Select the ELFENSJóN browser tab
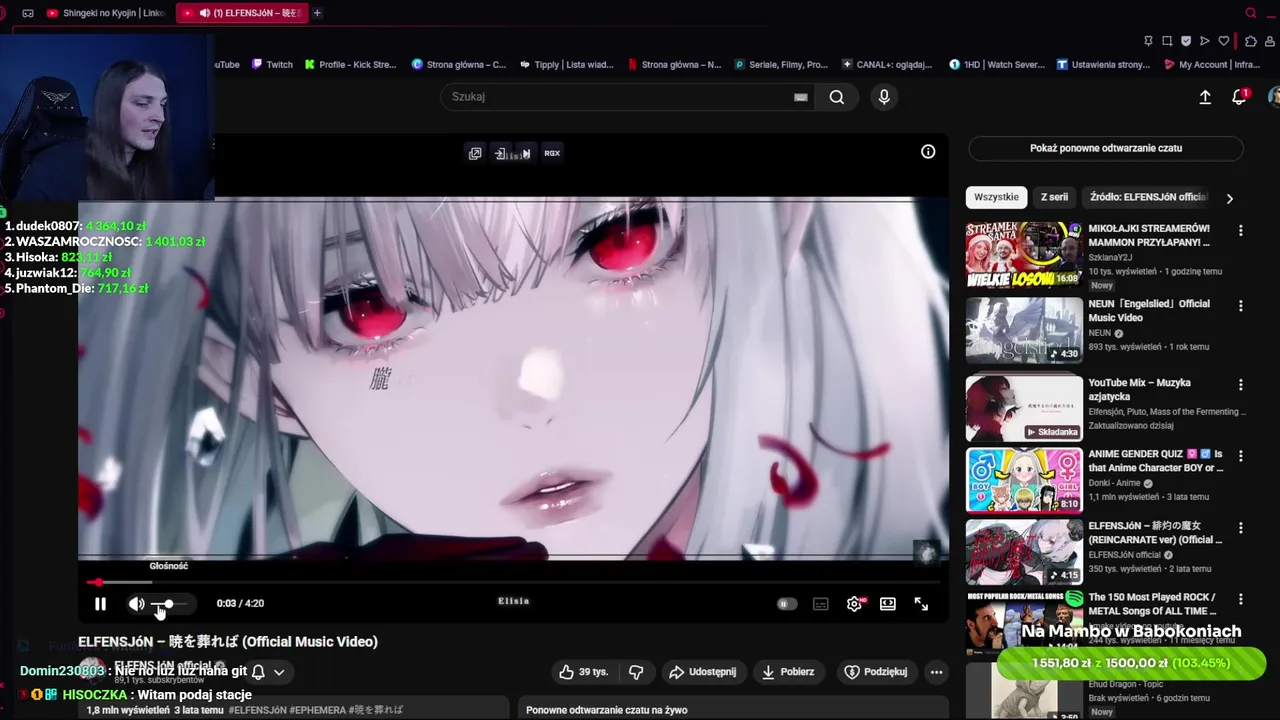 [x=241, y=13]
